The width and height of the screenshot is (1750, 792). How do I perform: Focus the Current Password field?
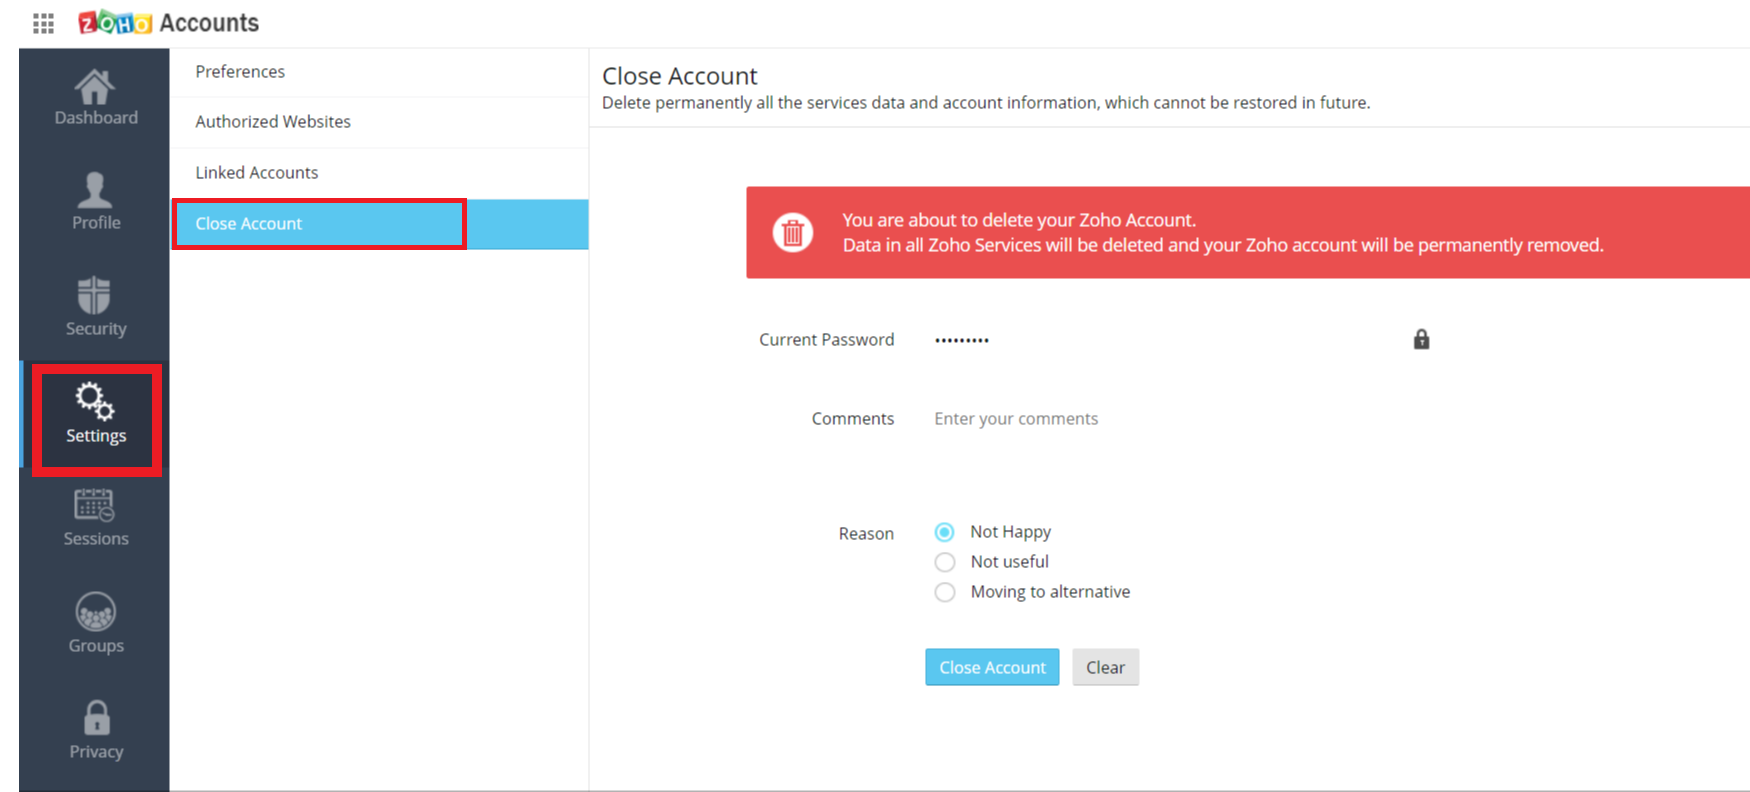coord(1160,340)
